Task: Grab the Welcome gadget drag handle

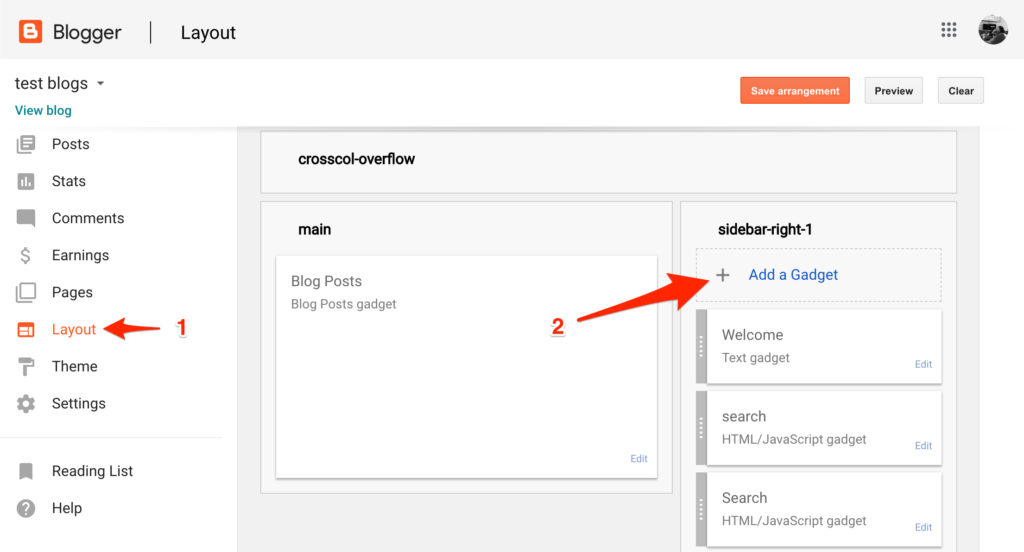Action: click(701, 346)
